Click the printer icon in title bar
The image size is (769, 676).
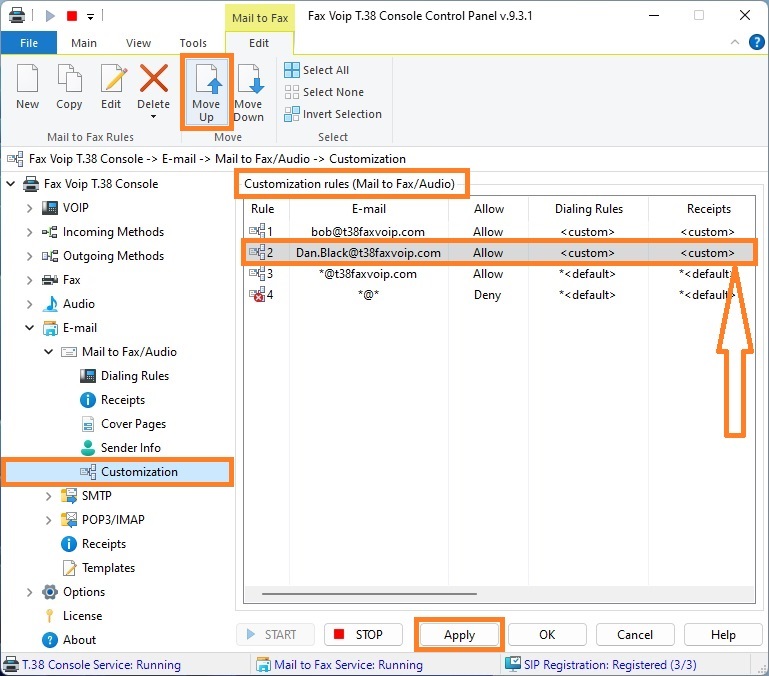tap(17, 15)
